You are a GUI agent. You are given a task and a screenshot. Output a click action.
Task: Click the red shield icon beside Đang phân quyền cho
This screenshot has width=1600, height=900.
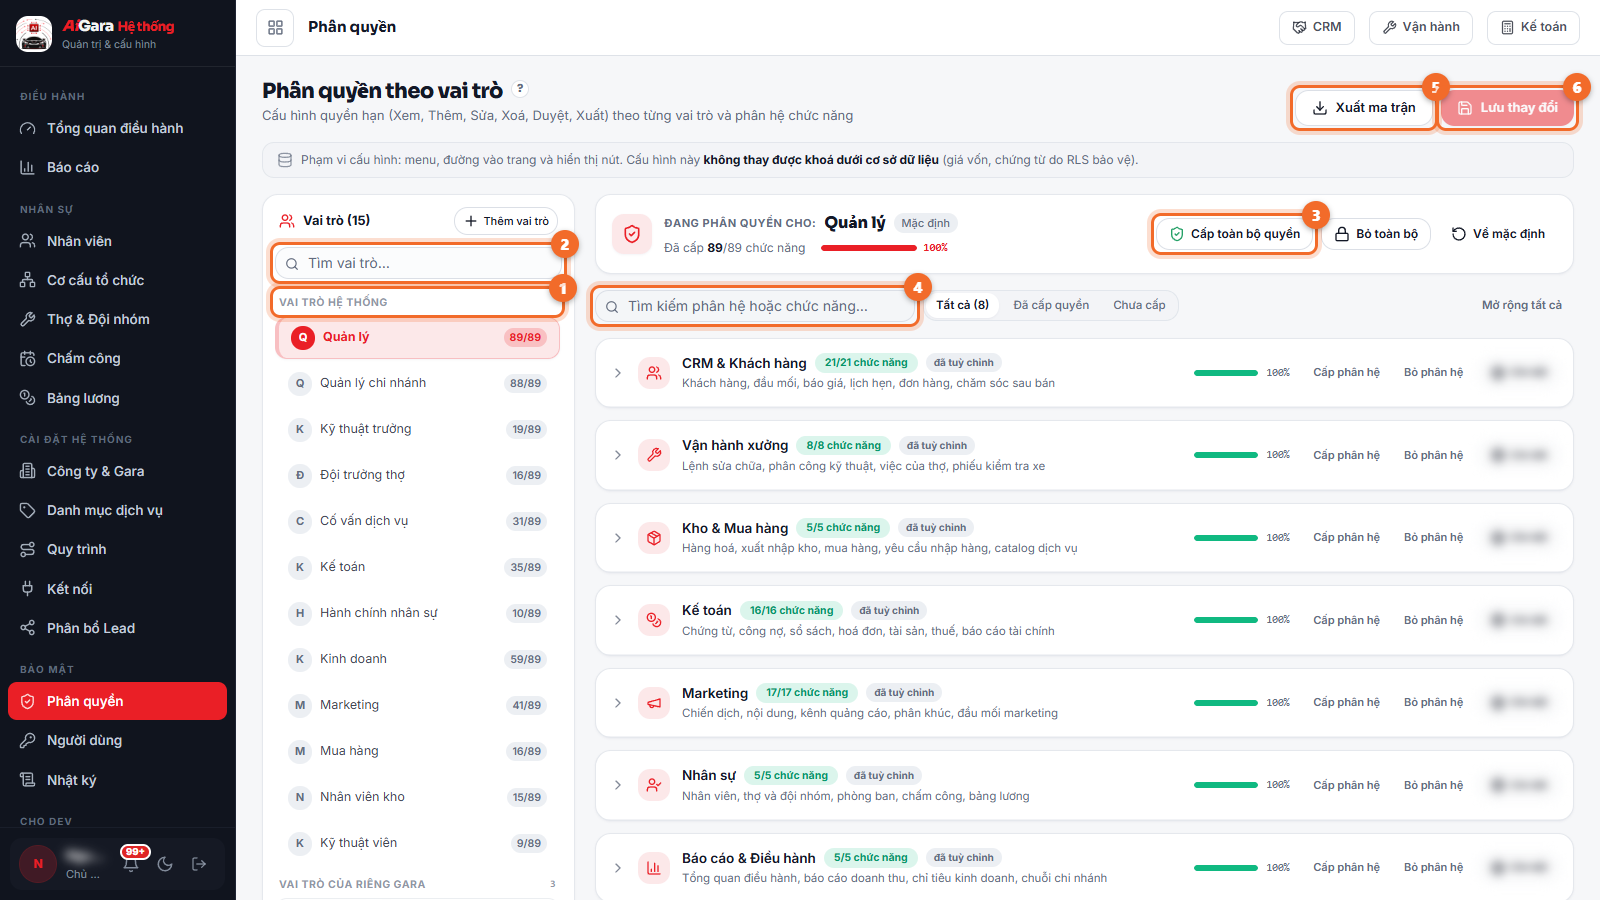click(632, 234)
